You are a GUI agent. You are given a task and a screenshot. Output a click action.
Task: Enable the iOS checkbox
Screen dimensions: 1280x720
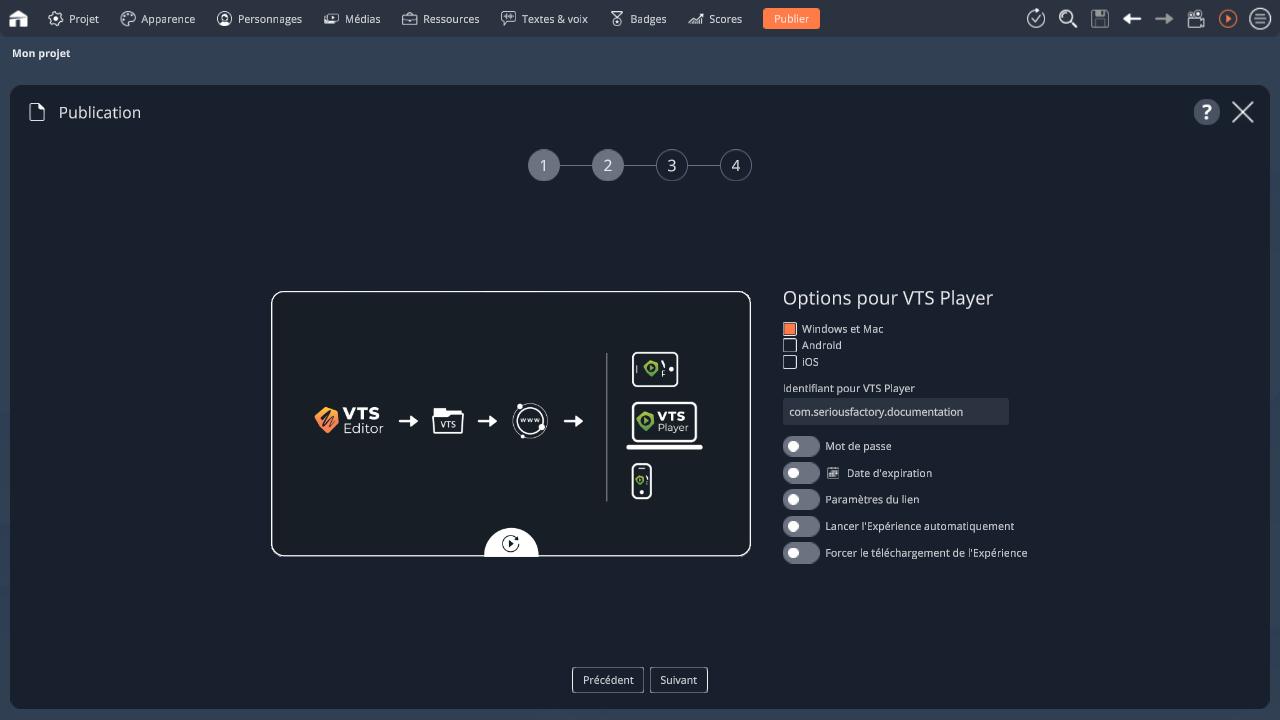790,362
